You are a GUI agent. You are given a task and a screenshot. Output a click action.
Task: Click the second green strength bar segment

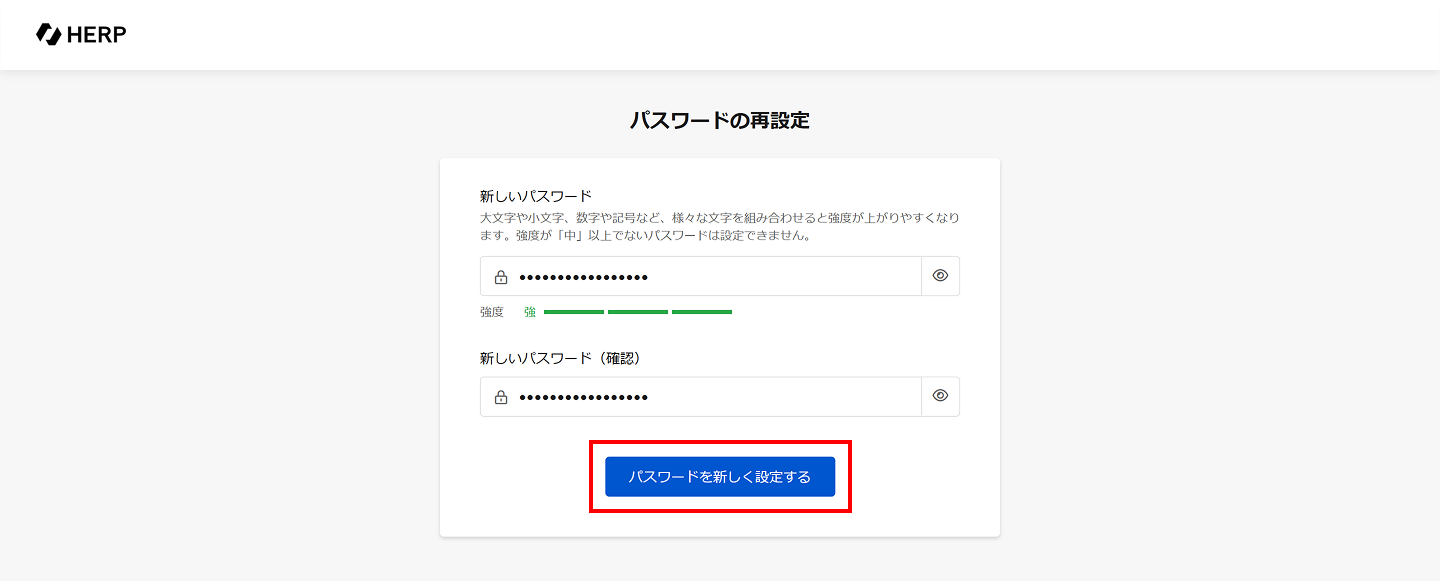tap(638, 312)
